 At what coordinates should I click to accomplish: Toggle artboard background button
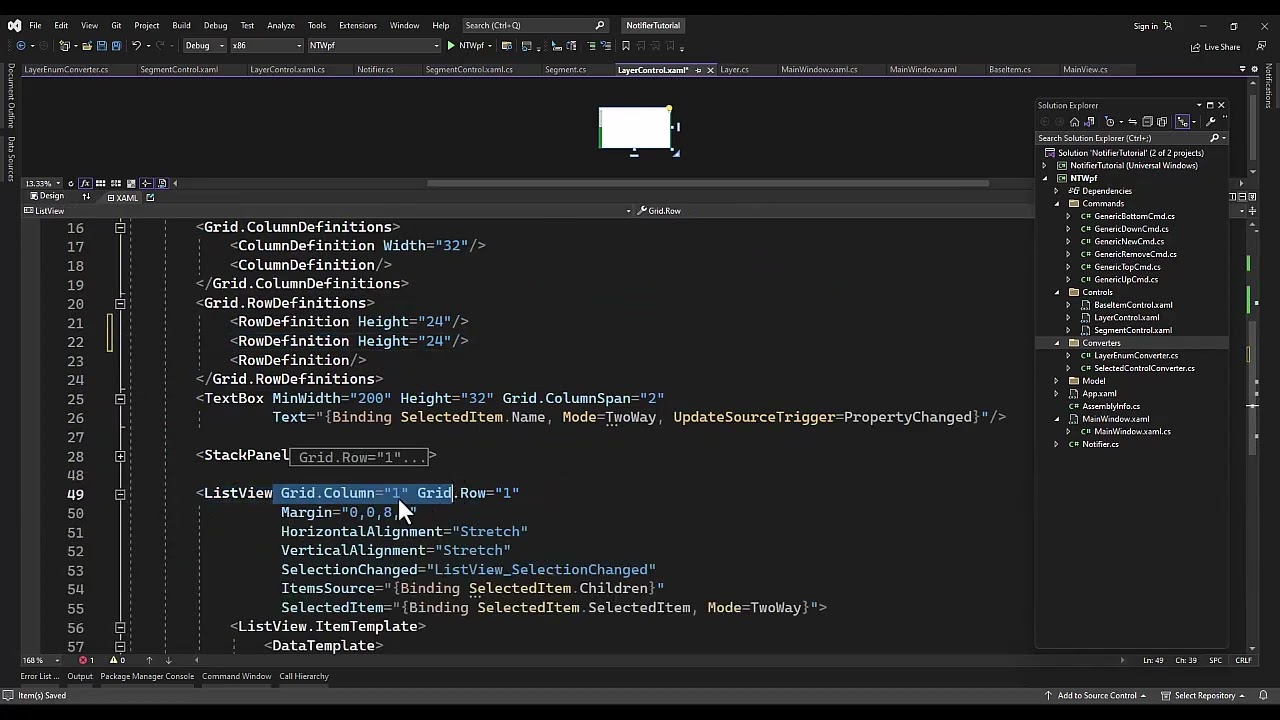coord(131,183)
